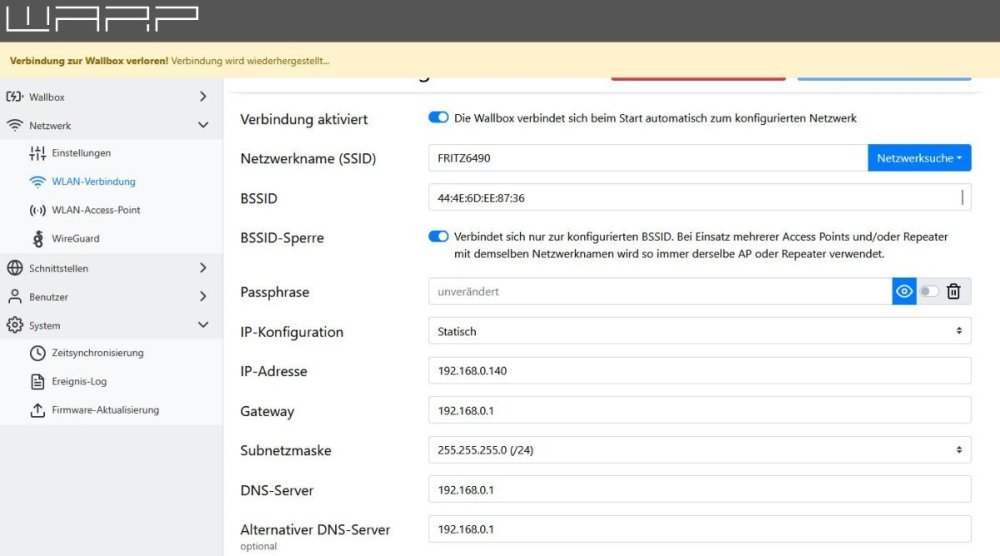Select the WLAN-Verbindung sidebar link

[93, 182]
